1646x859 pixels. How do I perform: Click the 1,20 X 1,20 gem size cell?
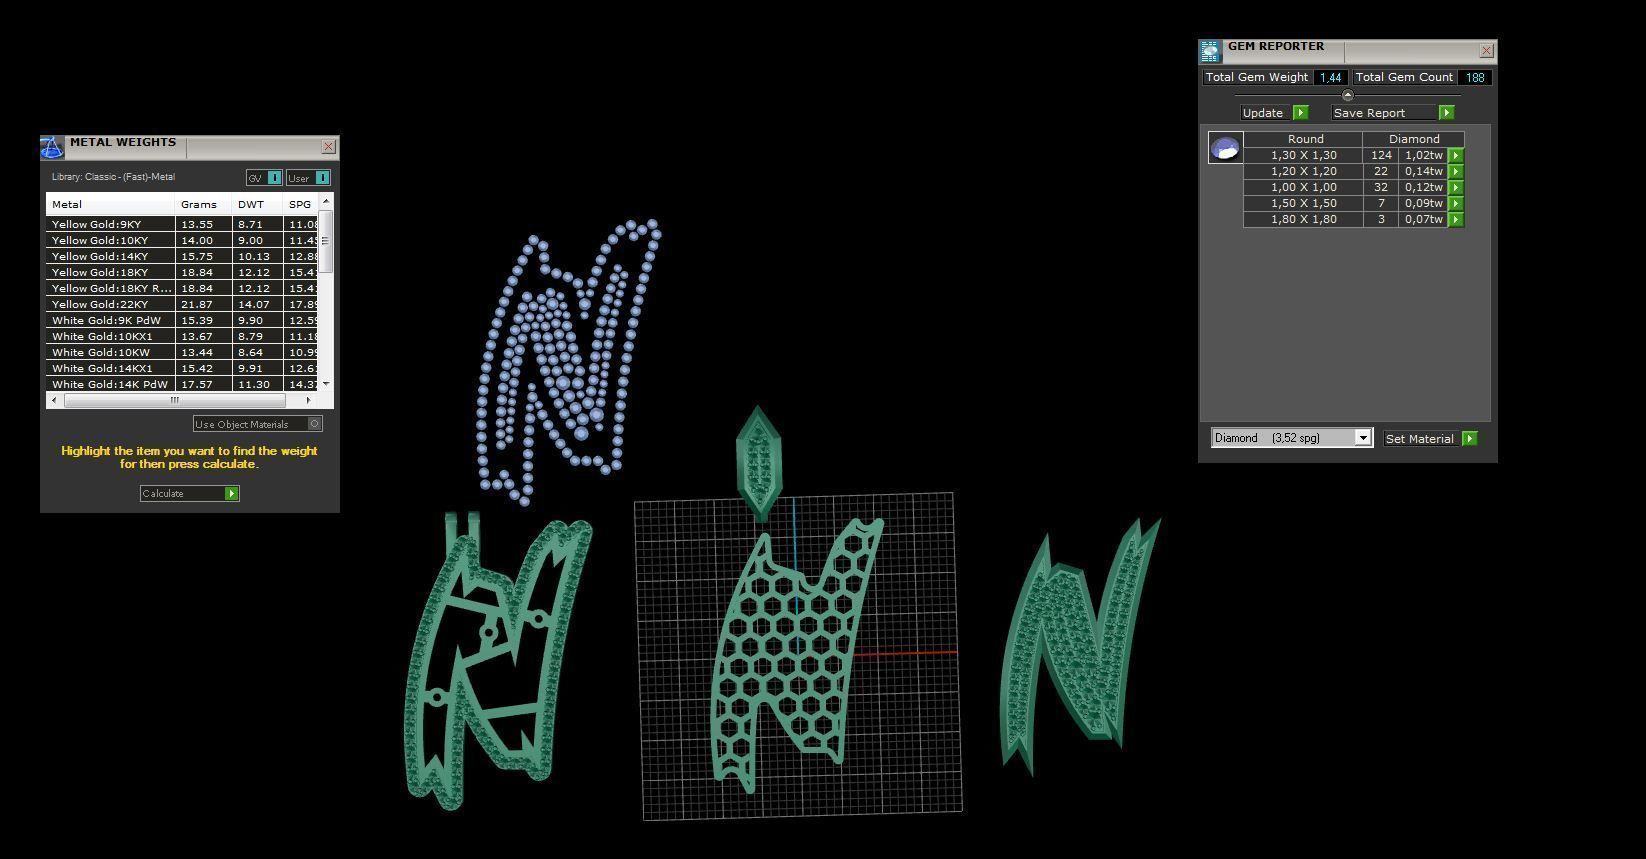click(x=1303, y=171)
